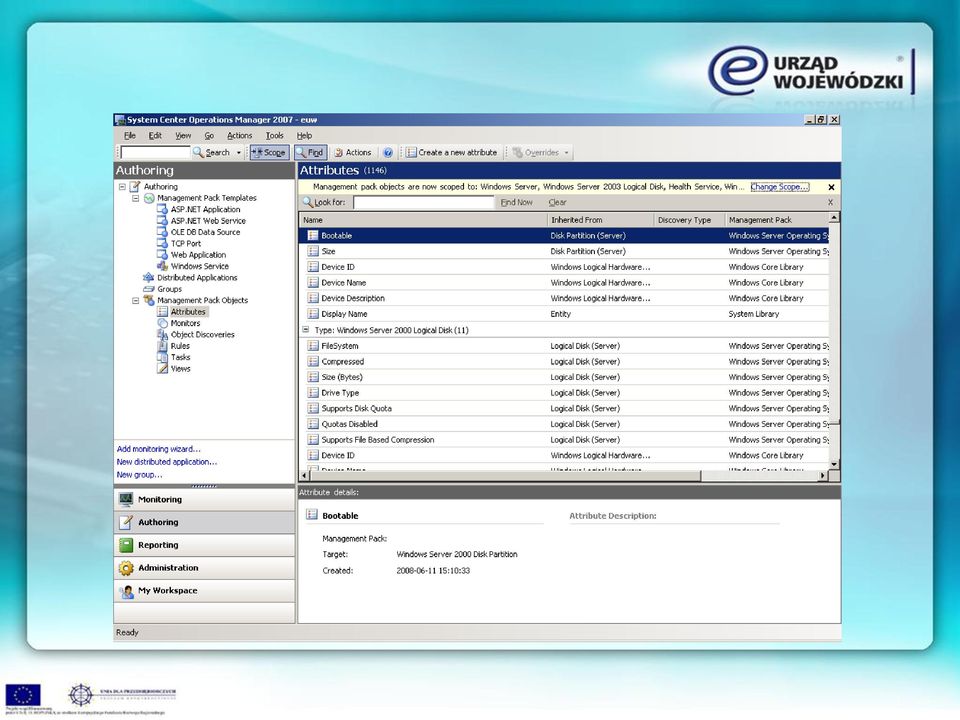The image size is (960, 720).
Task: Select Rules icon in tree
Action: (x=162, y=346)
